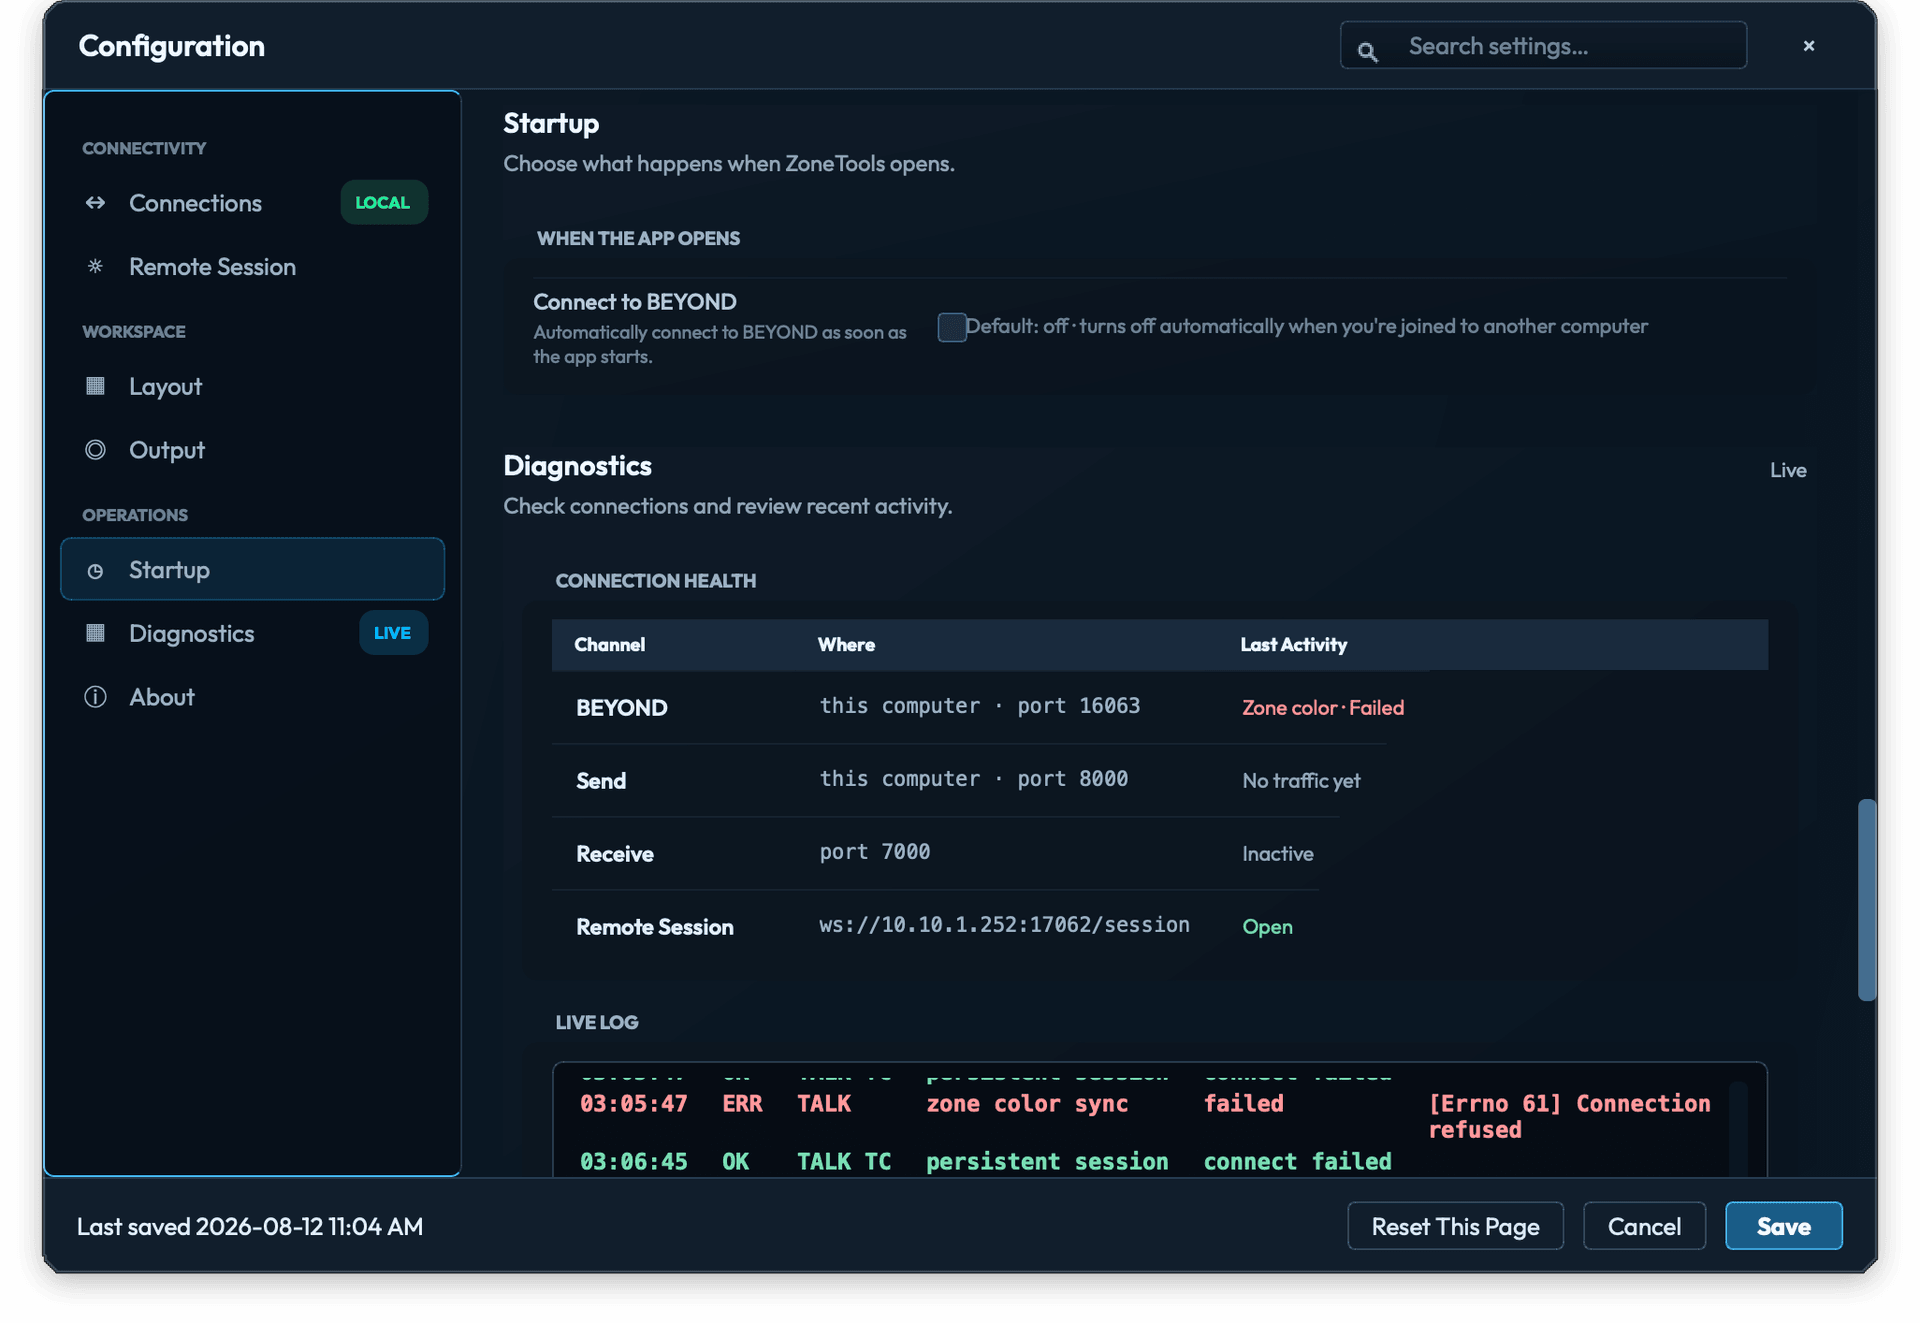1920x1323 pixels.
Task: Toggle the Connect to BEYOND checkbox
Action: click(952, 327)
